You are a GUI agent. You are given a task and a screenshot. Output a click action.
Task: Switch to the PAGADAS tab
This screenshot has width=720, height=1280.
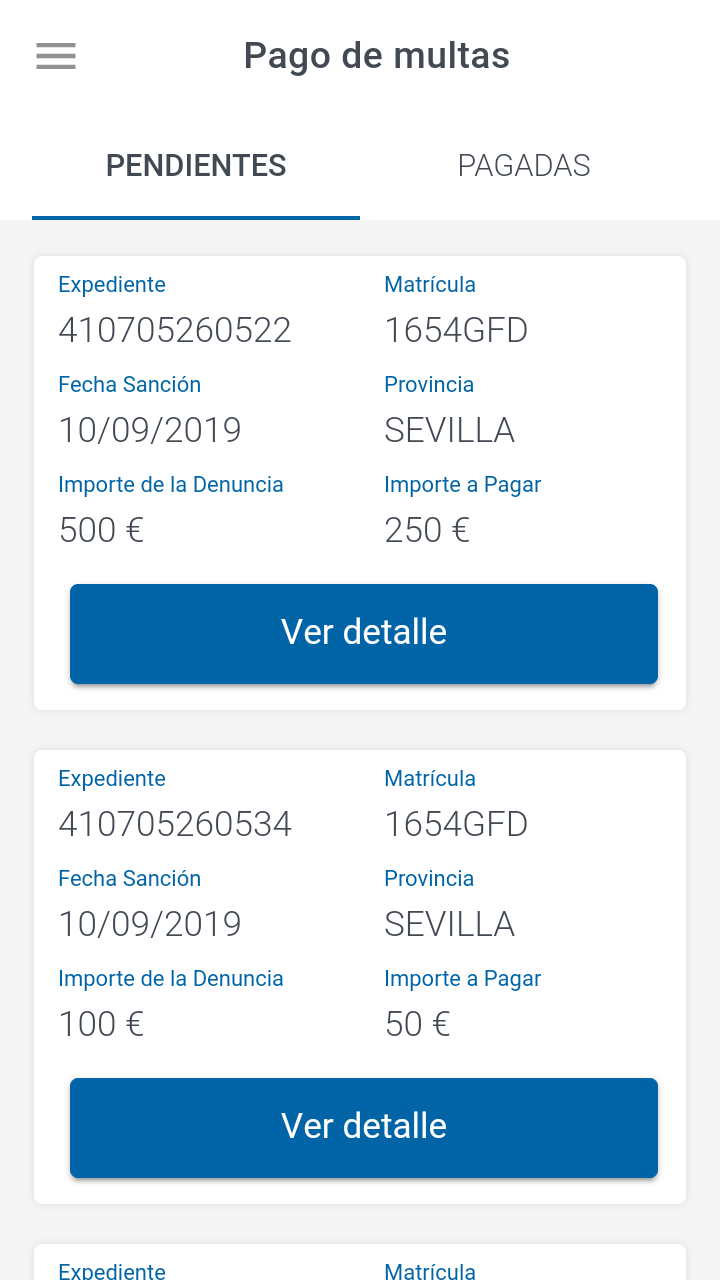coord(524,166)
